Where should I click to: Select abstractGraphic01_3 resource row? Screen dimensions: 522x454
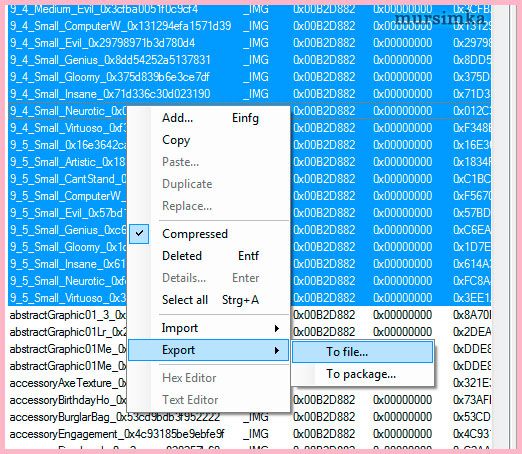click(x=249, y=315)
